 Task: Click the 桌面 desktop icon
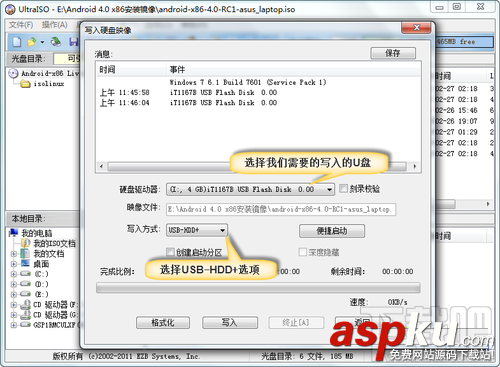point(25,264)
